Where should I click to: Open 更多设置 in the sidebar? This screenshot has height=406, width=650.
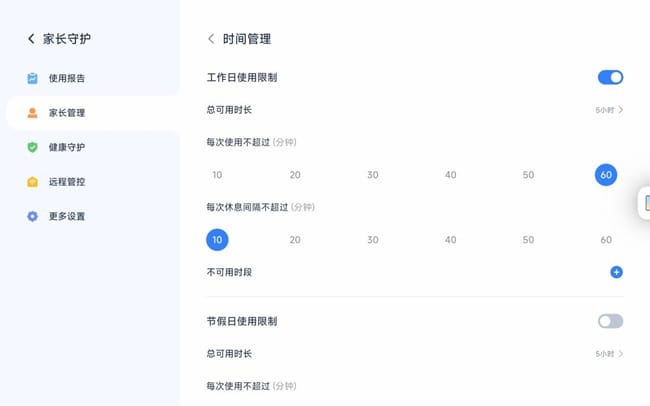pos(67,216)
